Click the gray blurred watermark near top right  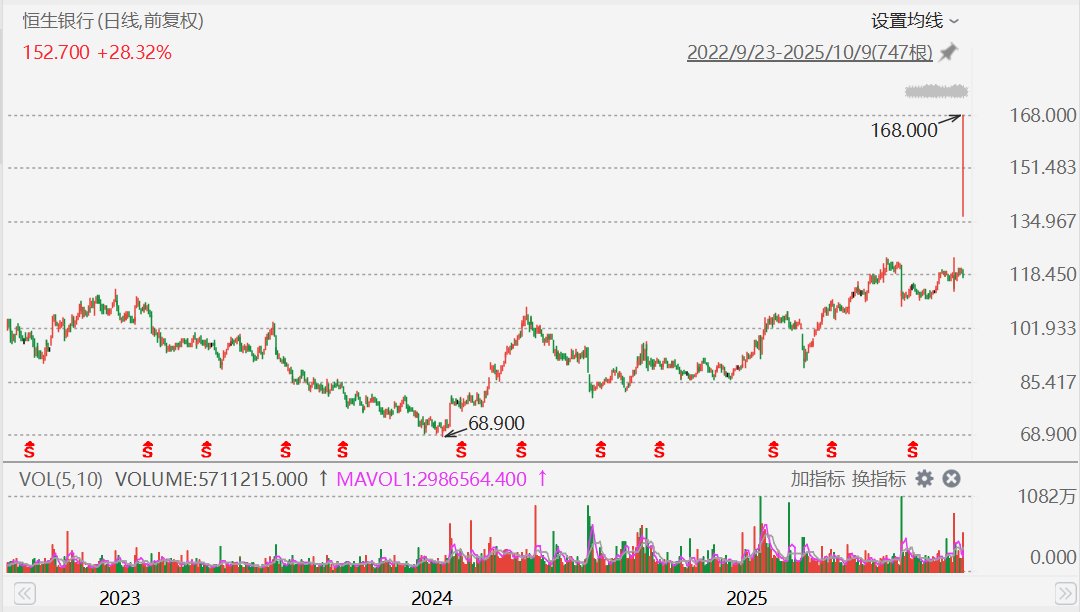[x=936, y=92]
